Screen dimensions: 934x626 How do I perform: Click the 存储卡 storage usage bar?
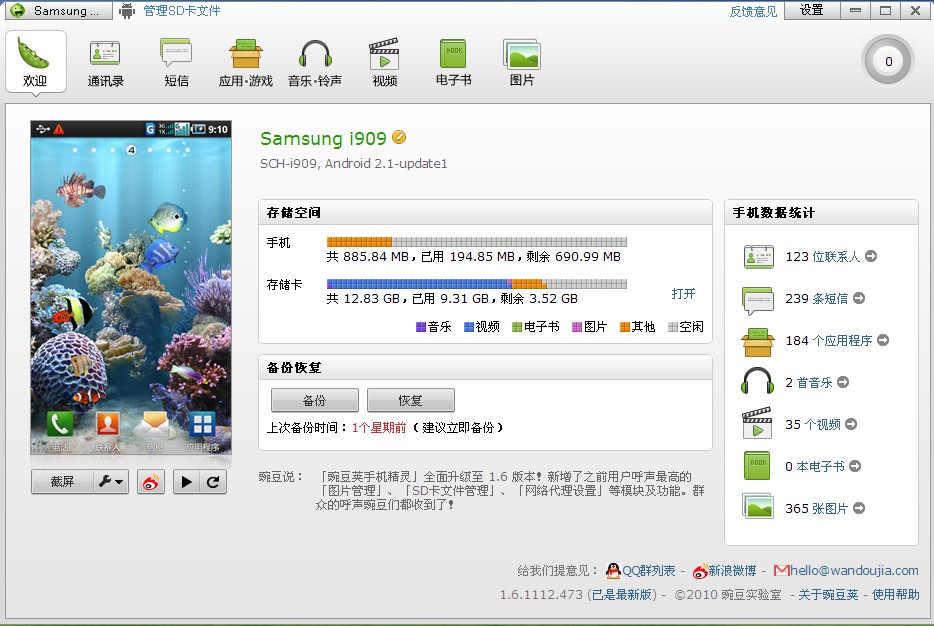[x=477, y=284]
